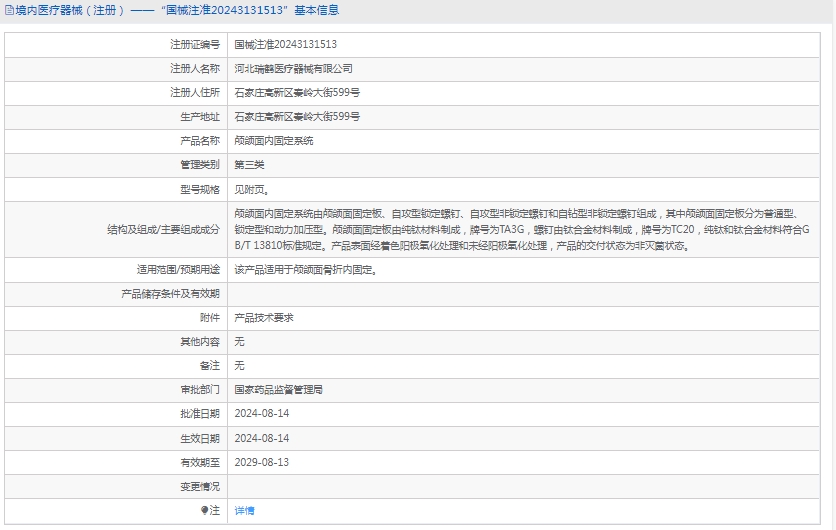Click the date value in 批准日期 row

click(x=261, y=414)
